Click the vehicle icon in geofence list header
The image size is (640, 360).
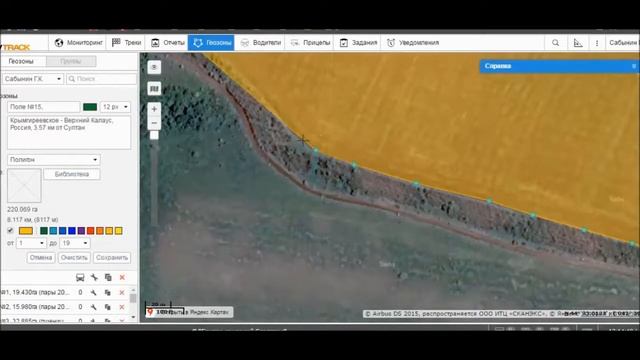(80, 278)
